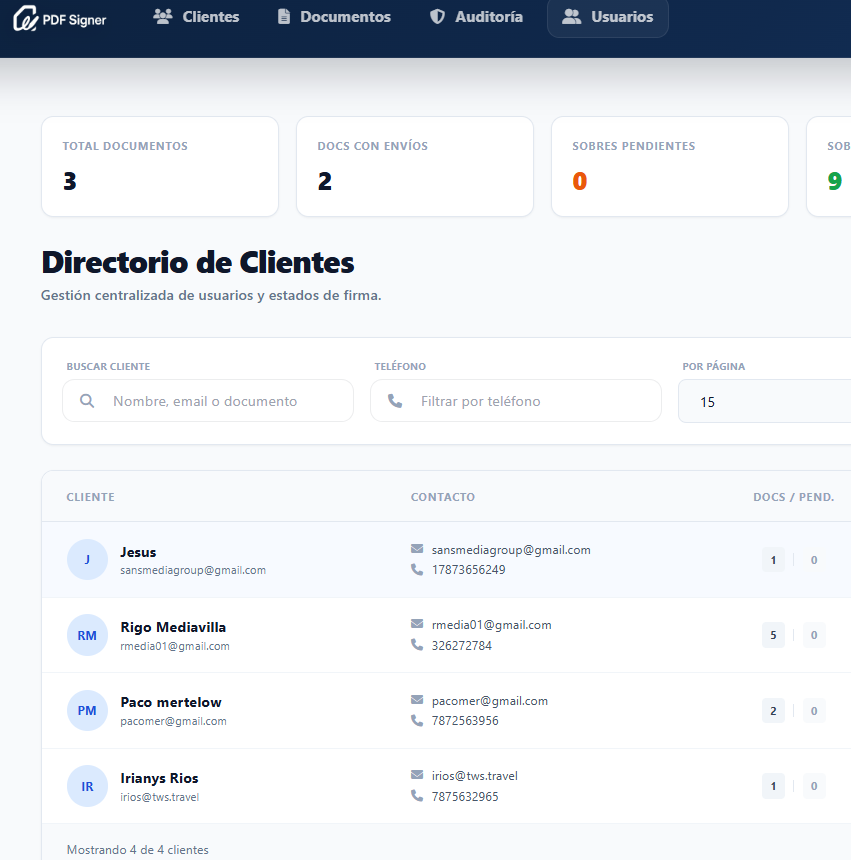Click the RM avatar for Rigo Mediavilla
851x860 pixels.
(87, 635)
